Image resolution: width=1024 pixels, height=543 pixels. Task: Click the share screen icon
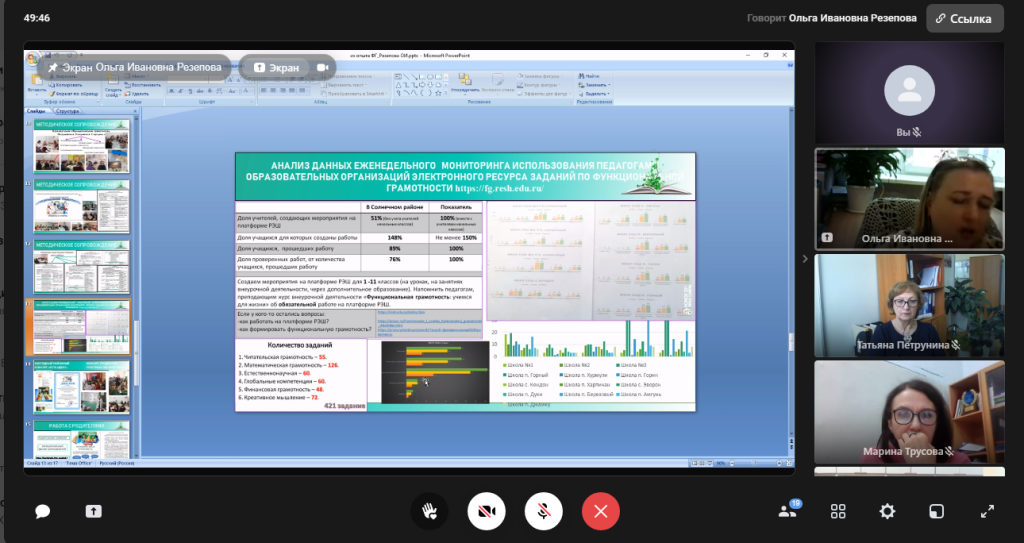[93, 511]
